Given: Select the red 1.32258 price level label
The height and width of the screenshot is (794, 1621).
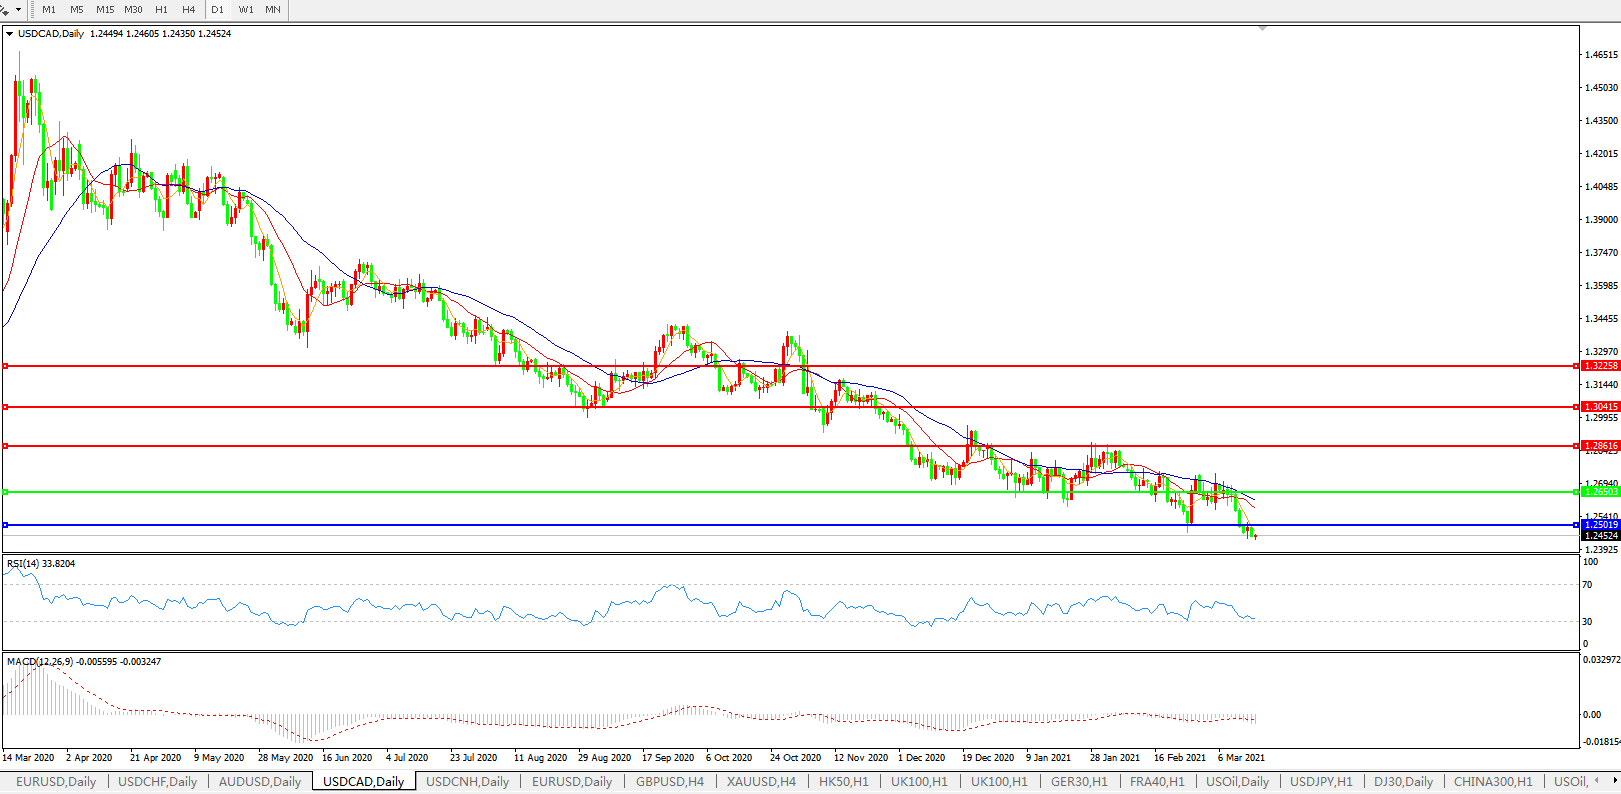Looking at the screenshot, I should pyautogui.click(x=1601, y=366).
